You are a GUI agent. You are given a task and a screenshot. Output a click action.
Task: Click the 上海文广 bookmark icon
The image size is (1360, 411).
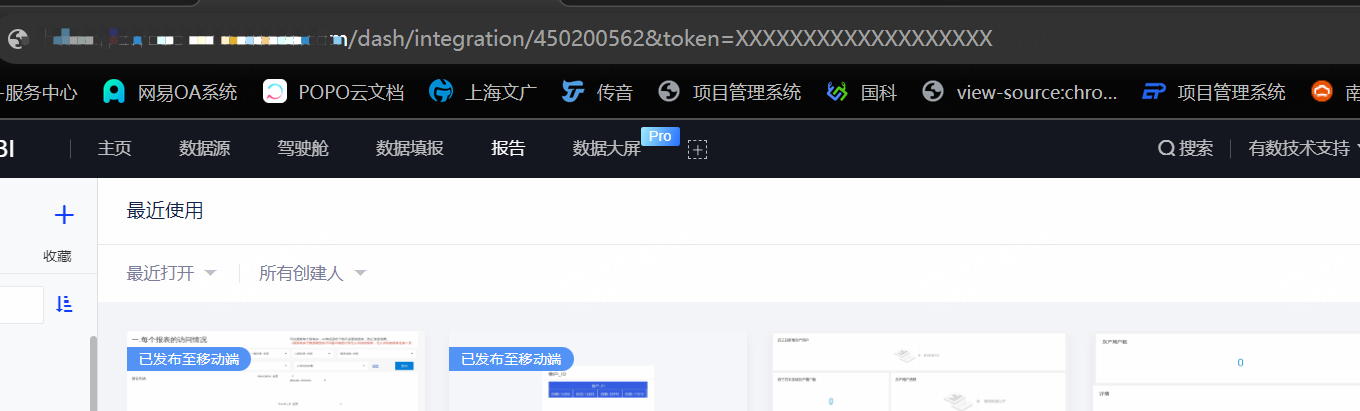pyautogui.click(x=441, y=93)
